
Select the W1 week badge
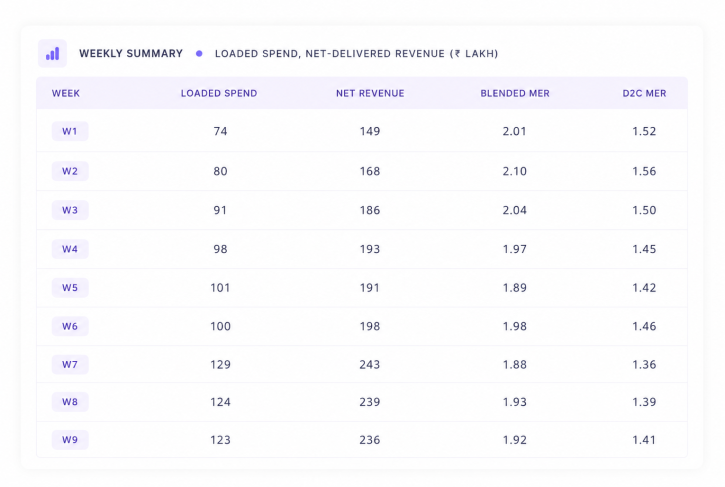tap(70, 131)
